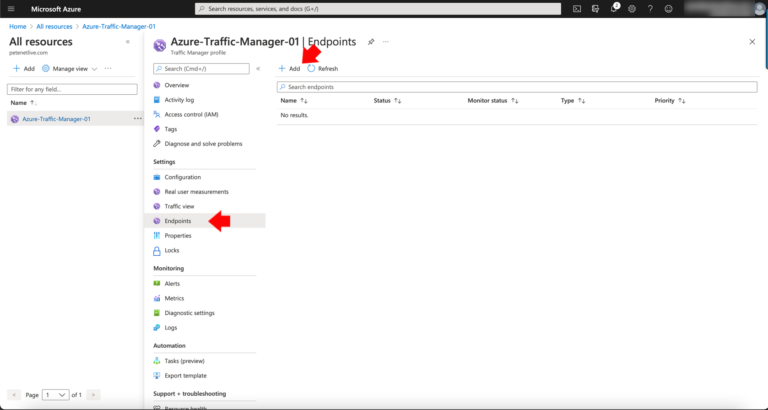Screen dimensions: 768x410
Task: Close the Endpoints blade
Action: 752,42
